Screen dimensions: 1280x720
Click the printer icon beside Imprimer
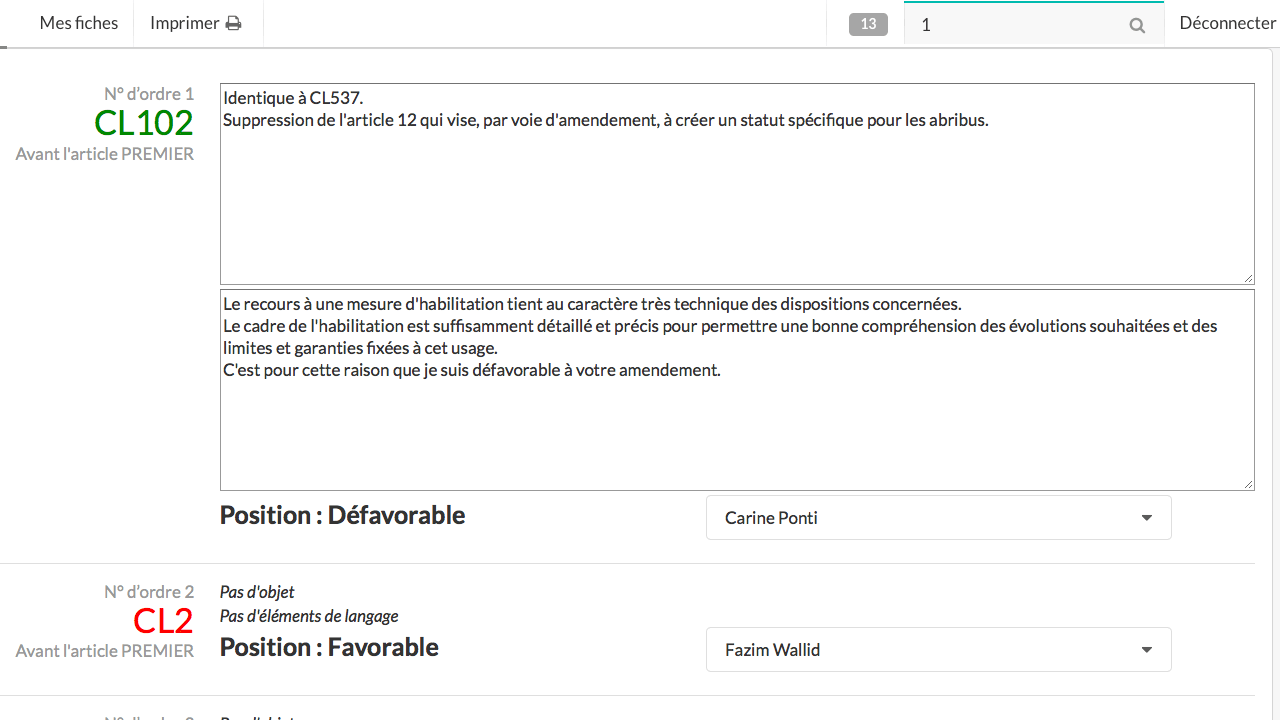[233, 23]
